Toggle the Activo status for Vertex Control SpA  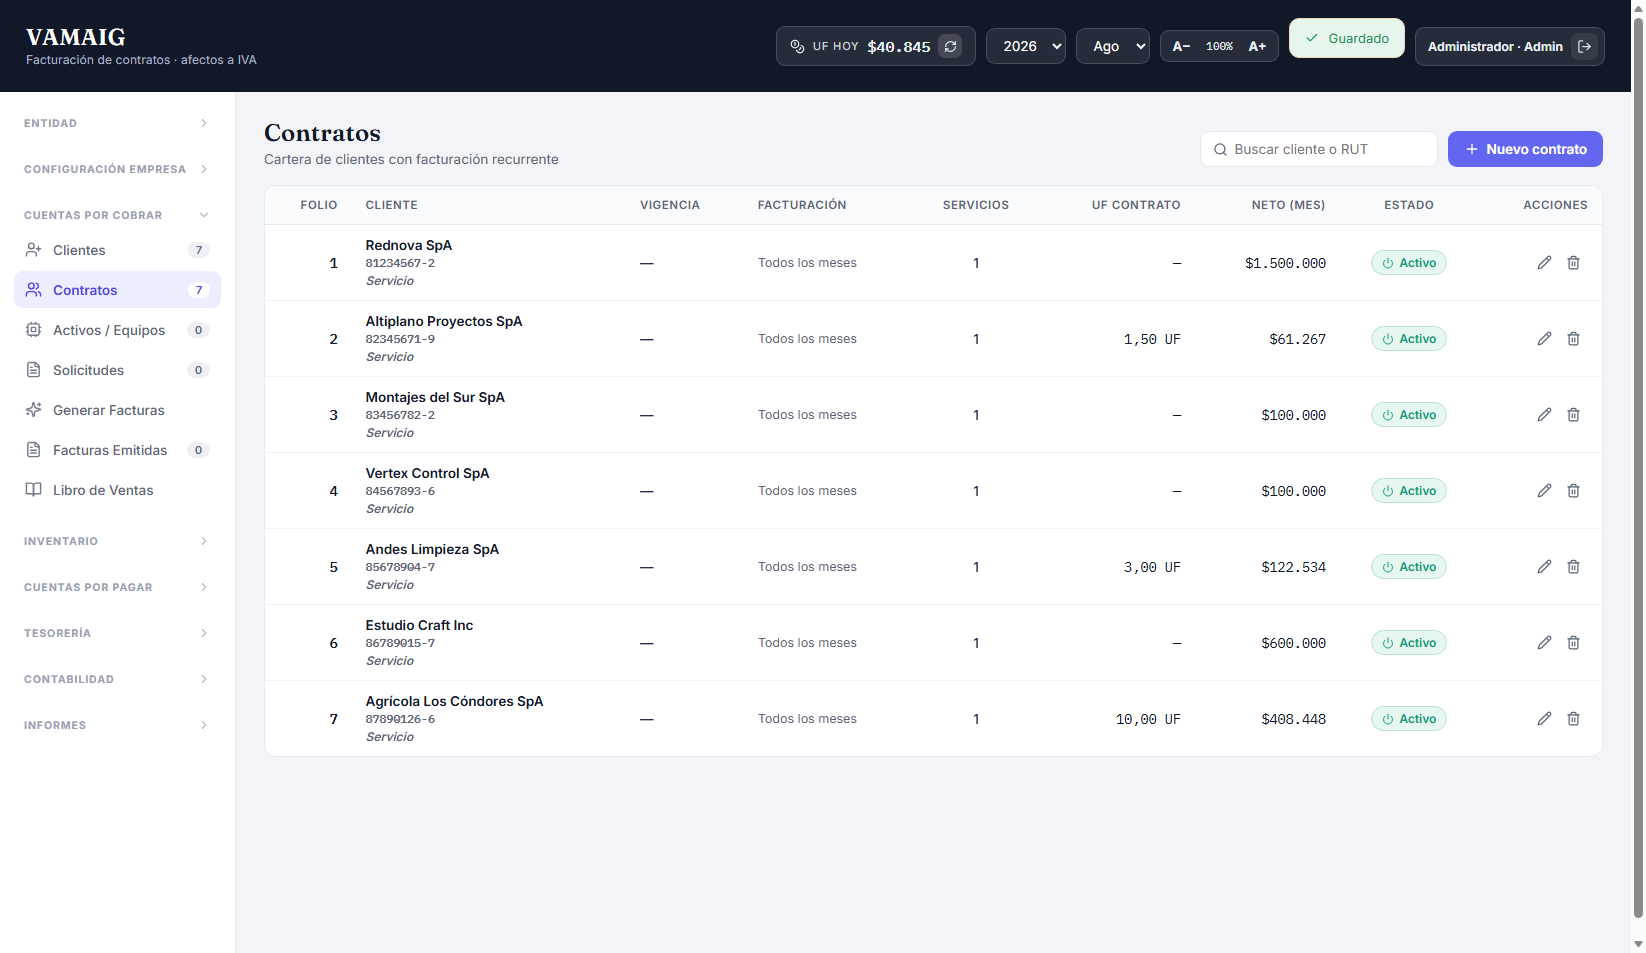(1408, 491)
